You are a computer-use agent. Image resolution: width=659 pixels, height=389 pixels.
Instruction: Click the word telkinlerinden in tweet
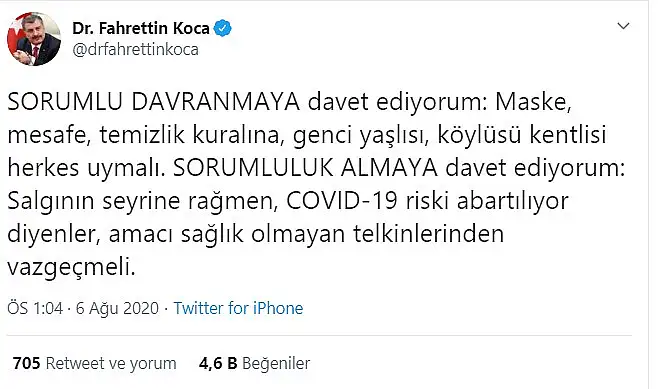click(x=428, y=234)
